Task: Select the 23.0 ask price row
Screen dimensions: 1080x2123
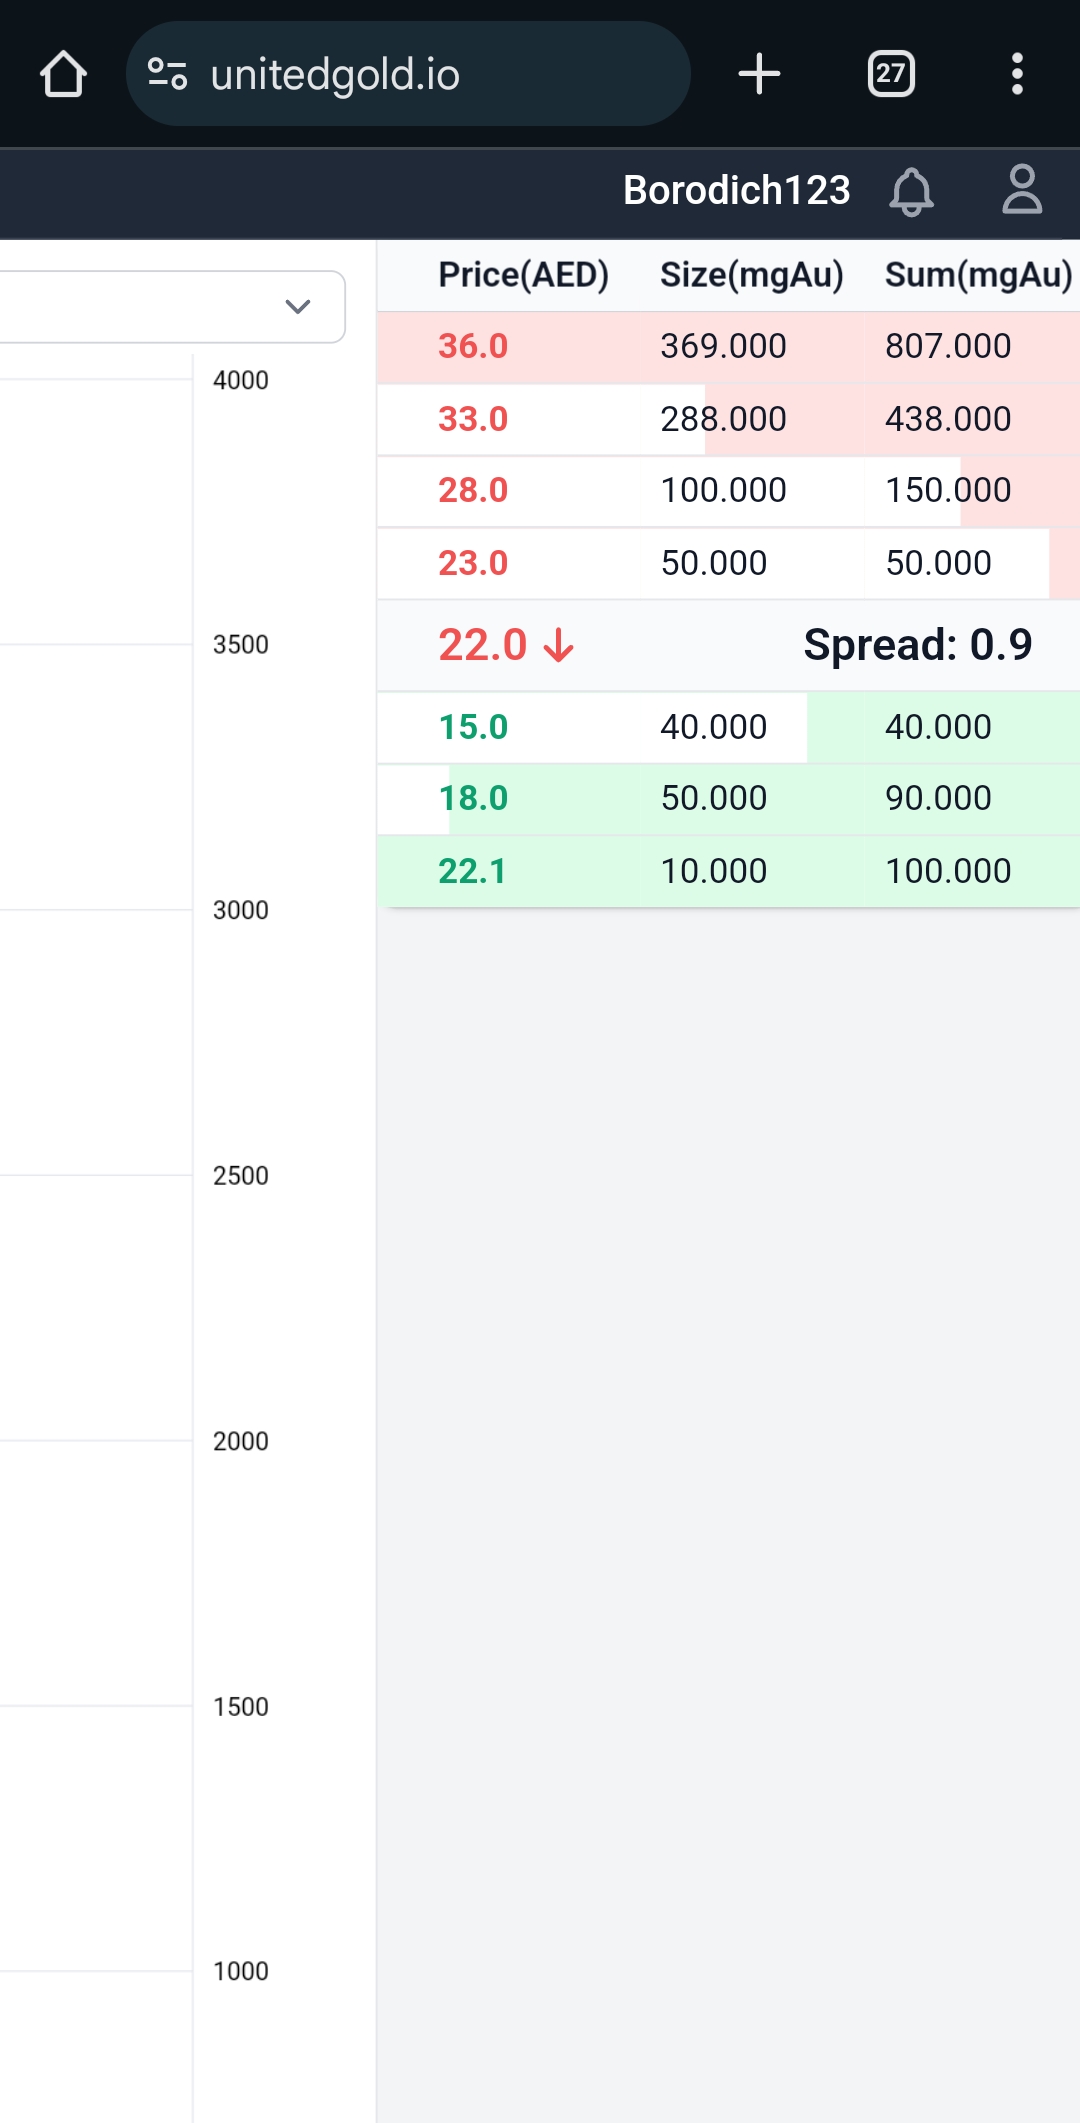Action: tap(728, 563)
